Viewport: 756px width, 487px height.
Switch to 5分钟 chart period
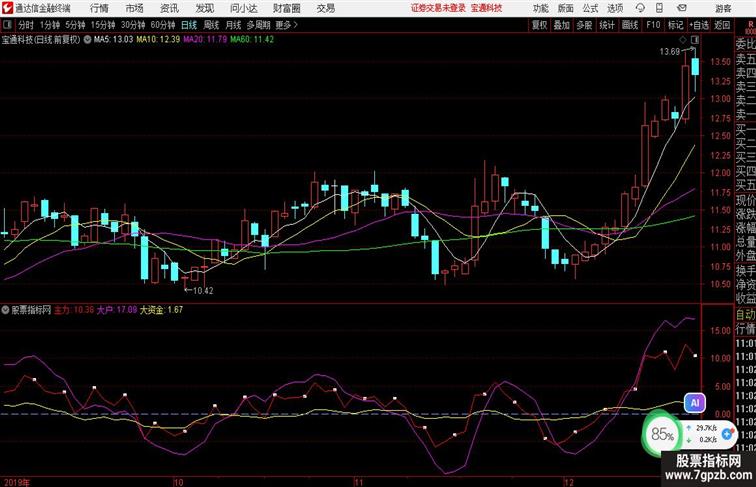click(75, 25)
